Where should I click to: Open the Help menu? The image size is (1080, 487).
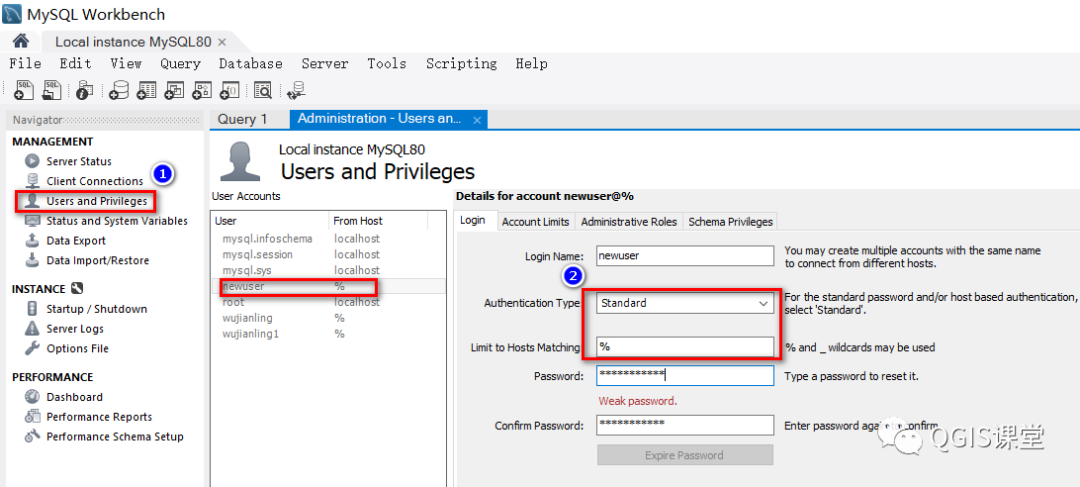click(531, 63)
